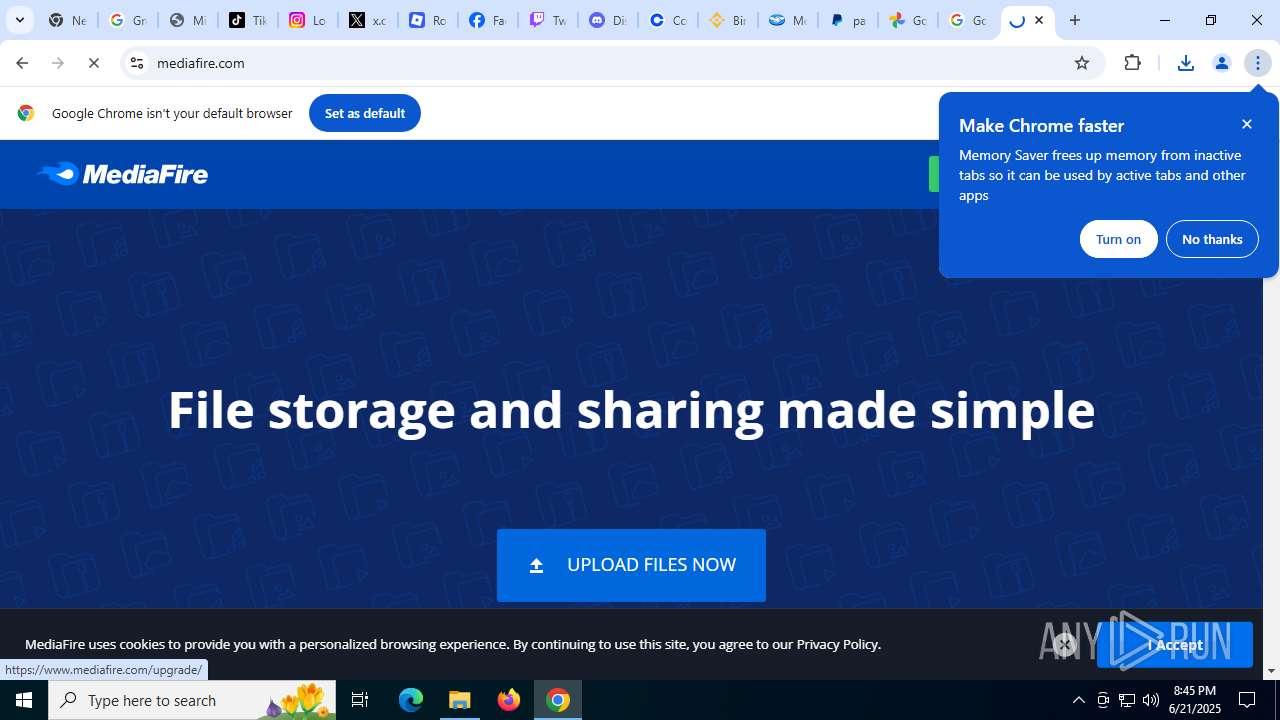Open File Explorer from taskbar
This screenshot has width=1280, height=720.
tap(460, 700)
